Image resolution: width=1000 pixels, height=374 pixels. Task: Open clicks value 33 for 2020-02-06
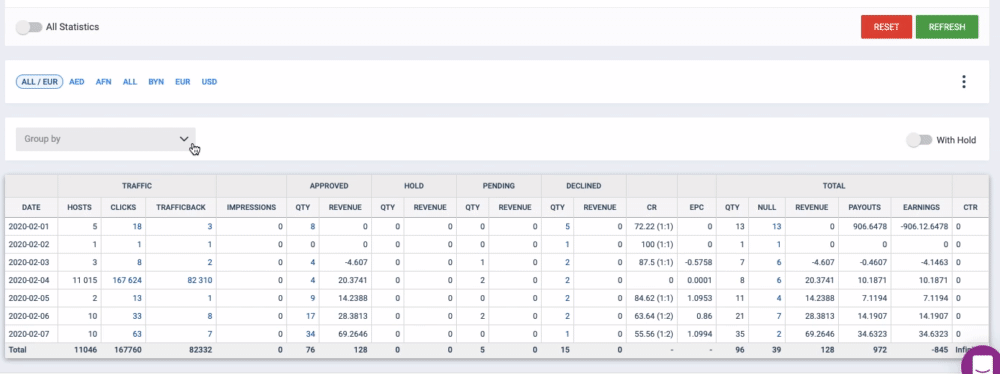click(137, 316)
